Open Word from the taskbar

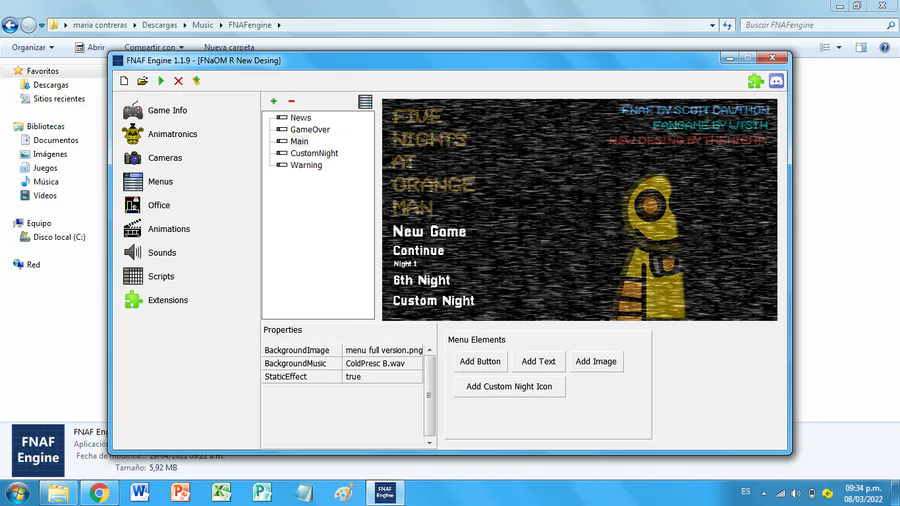click(139, 493)
